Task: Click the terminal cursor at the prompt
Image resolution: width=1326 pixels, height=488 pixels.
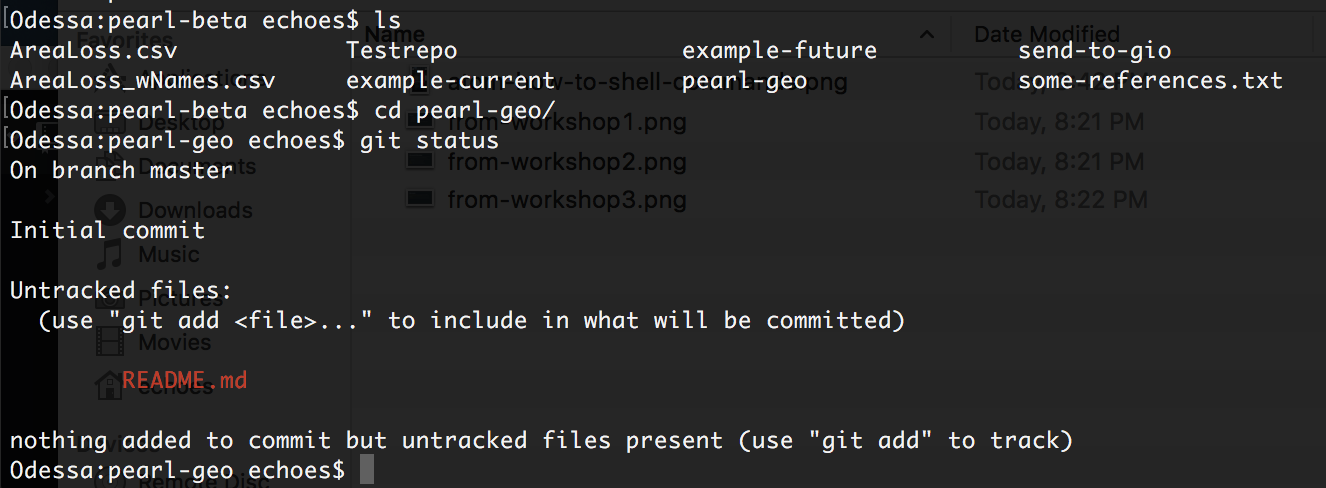Action: pos(366,470)
